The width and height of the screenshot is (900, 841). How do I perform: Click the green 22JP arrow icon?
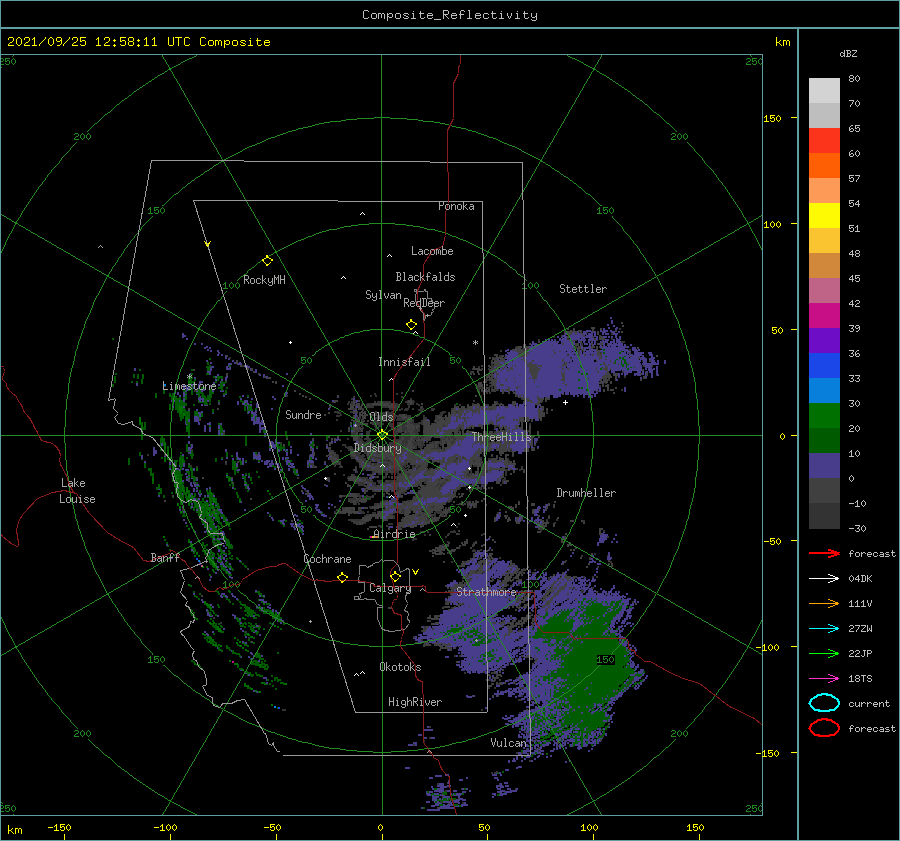pyautogui.click(x=824, y=653)
